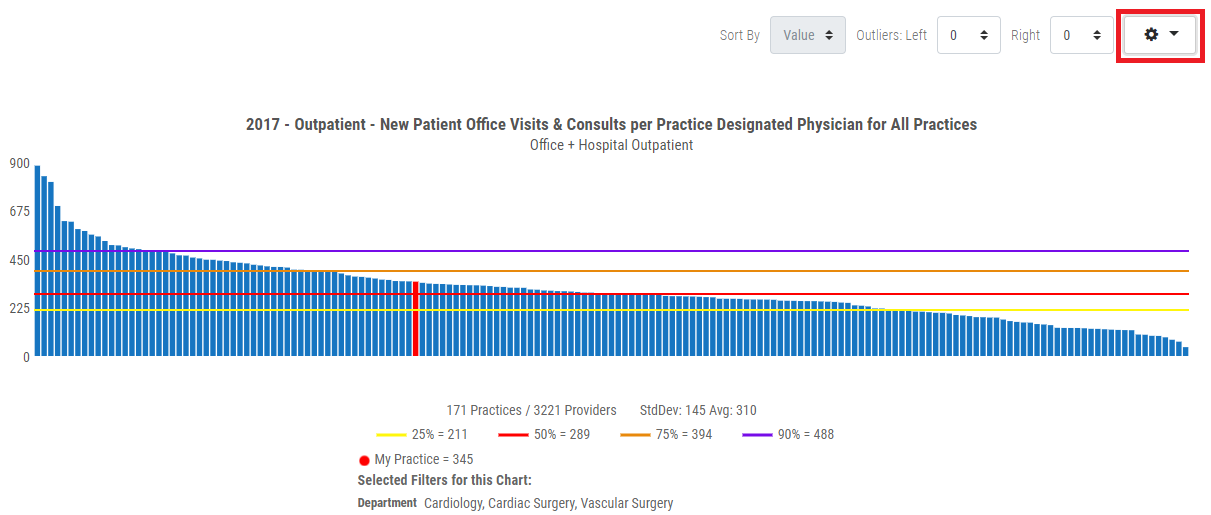Image resolution: width=1211 pixels, height=515 pixels.
Task: Click the red 50% legend line swatch
Action: click(514, 435)
